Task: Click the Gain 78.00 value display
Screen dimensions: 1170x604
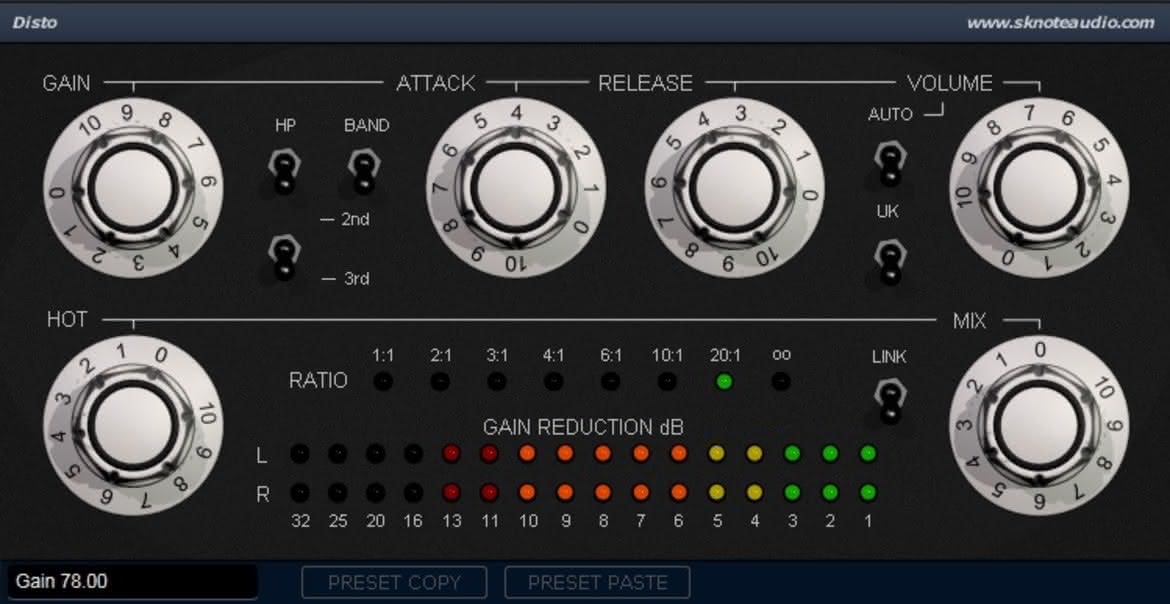Action: coord(133,582)
